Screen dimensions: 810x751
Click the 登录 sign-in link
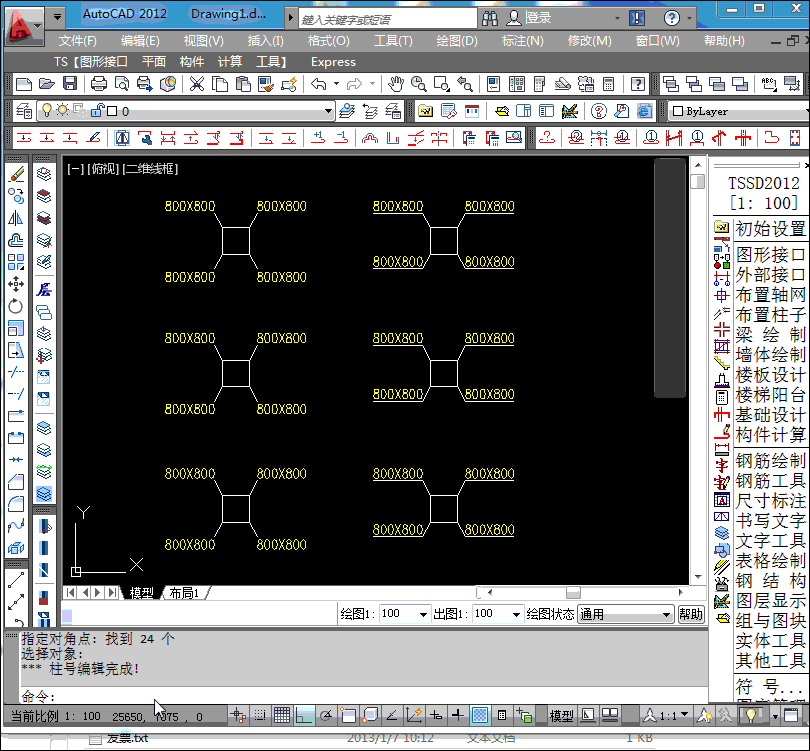click(x=538, y=18)
